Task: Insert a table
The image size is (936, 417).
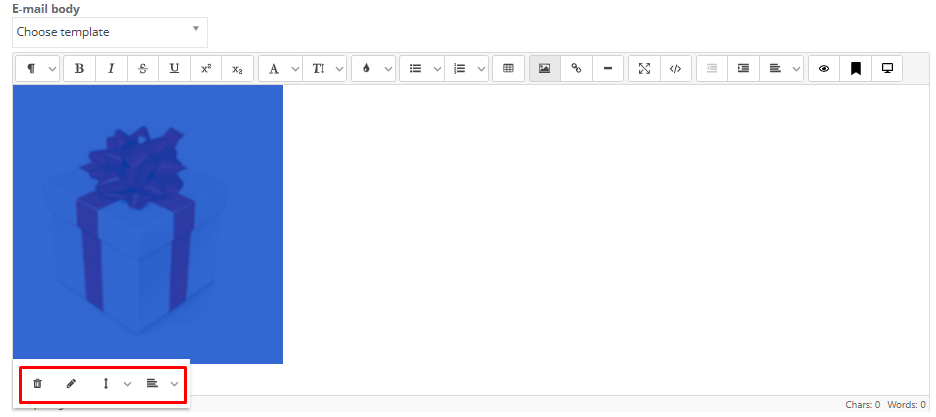Action: pos(509,69)
